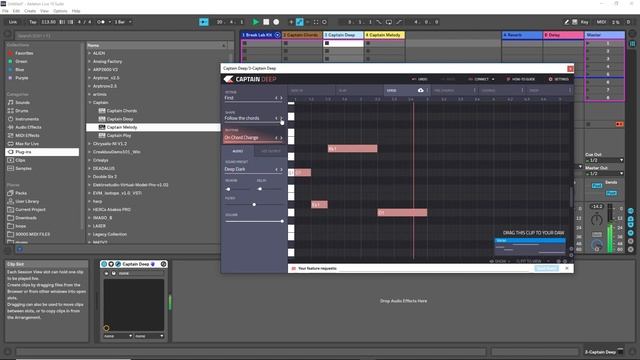Expand the ALIEN plug-in folder
Image resolution: width=640 pixels, height=360 pixels.
89,53
